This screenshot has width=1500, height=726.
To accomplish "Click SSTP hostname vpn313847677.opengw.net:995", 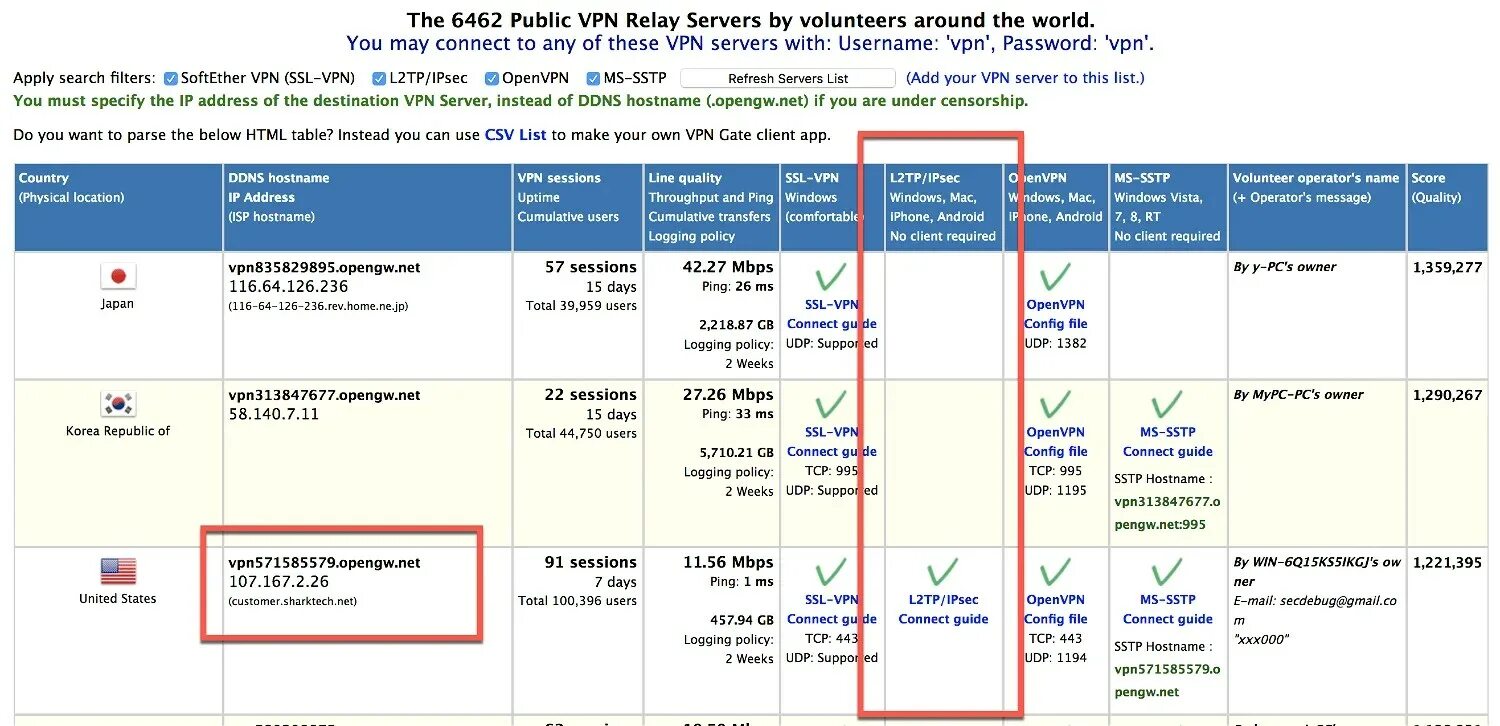I will 1167,513.
